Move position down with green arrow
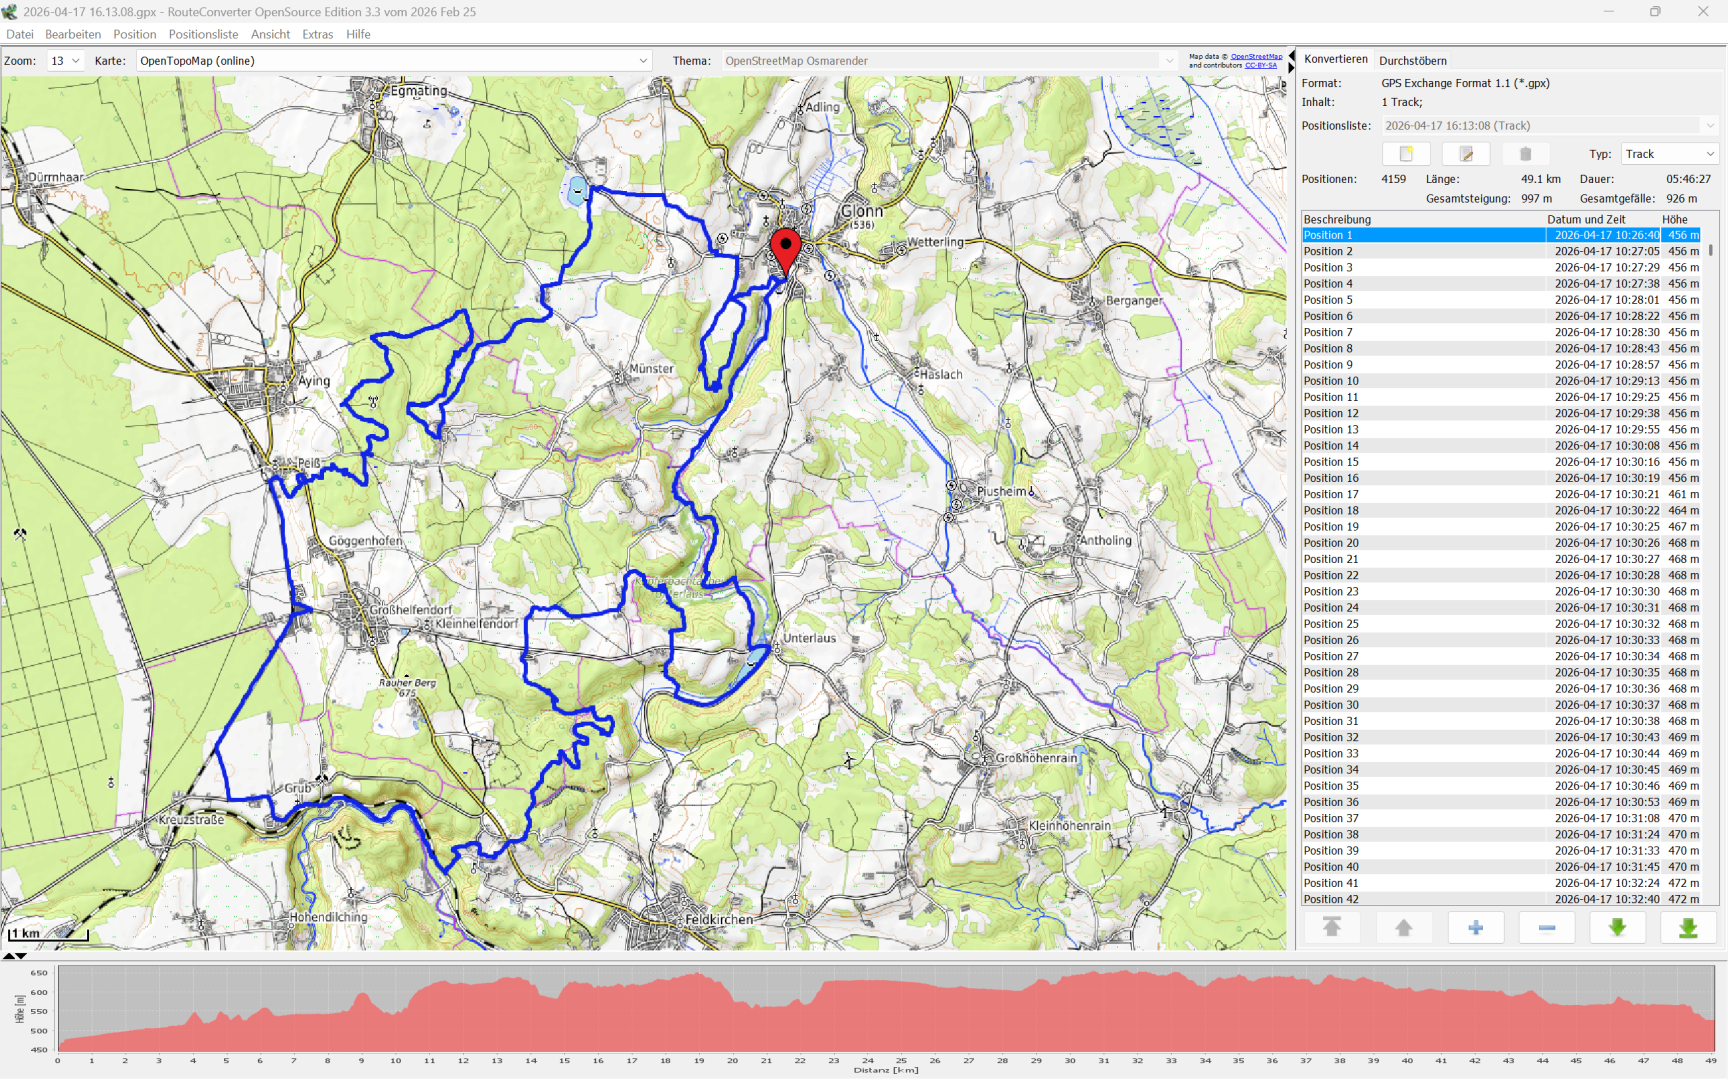The height and width of the screenshot is (1080, 1728). tap(1617, 928)
